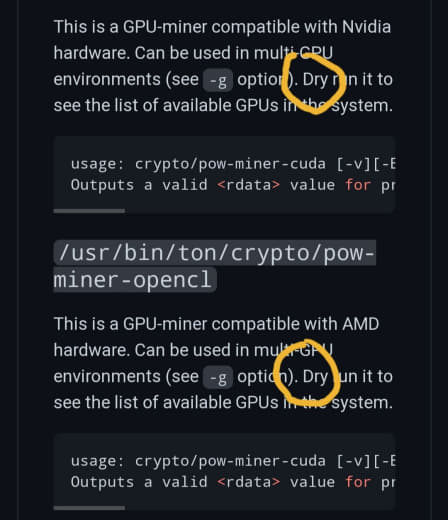Image resolution: width=448 pixels, height=520 pixels.
Task: Click the usage line in the first code block
Action: [x=233, y=164]
